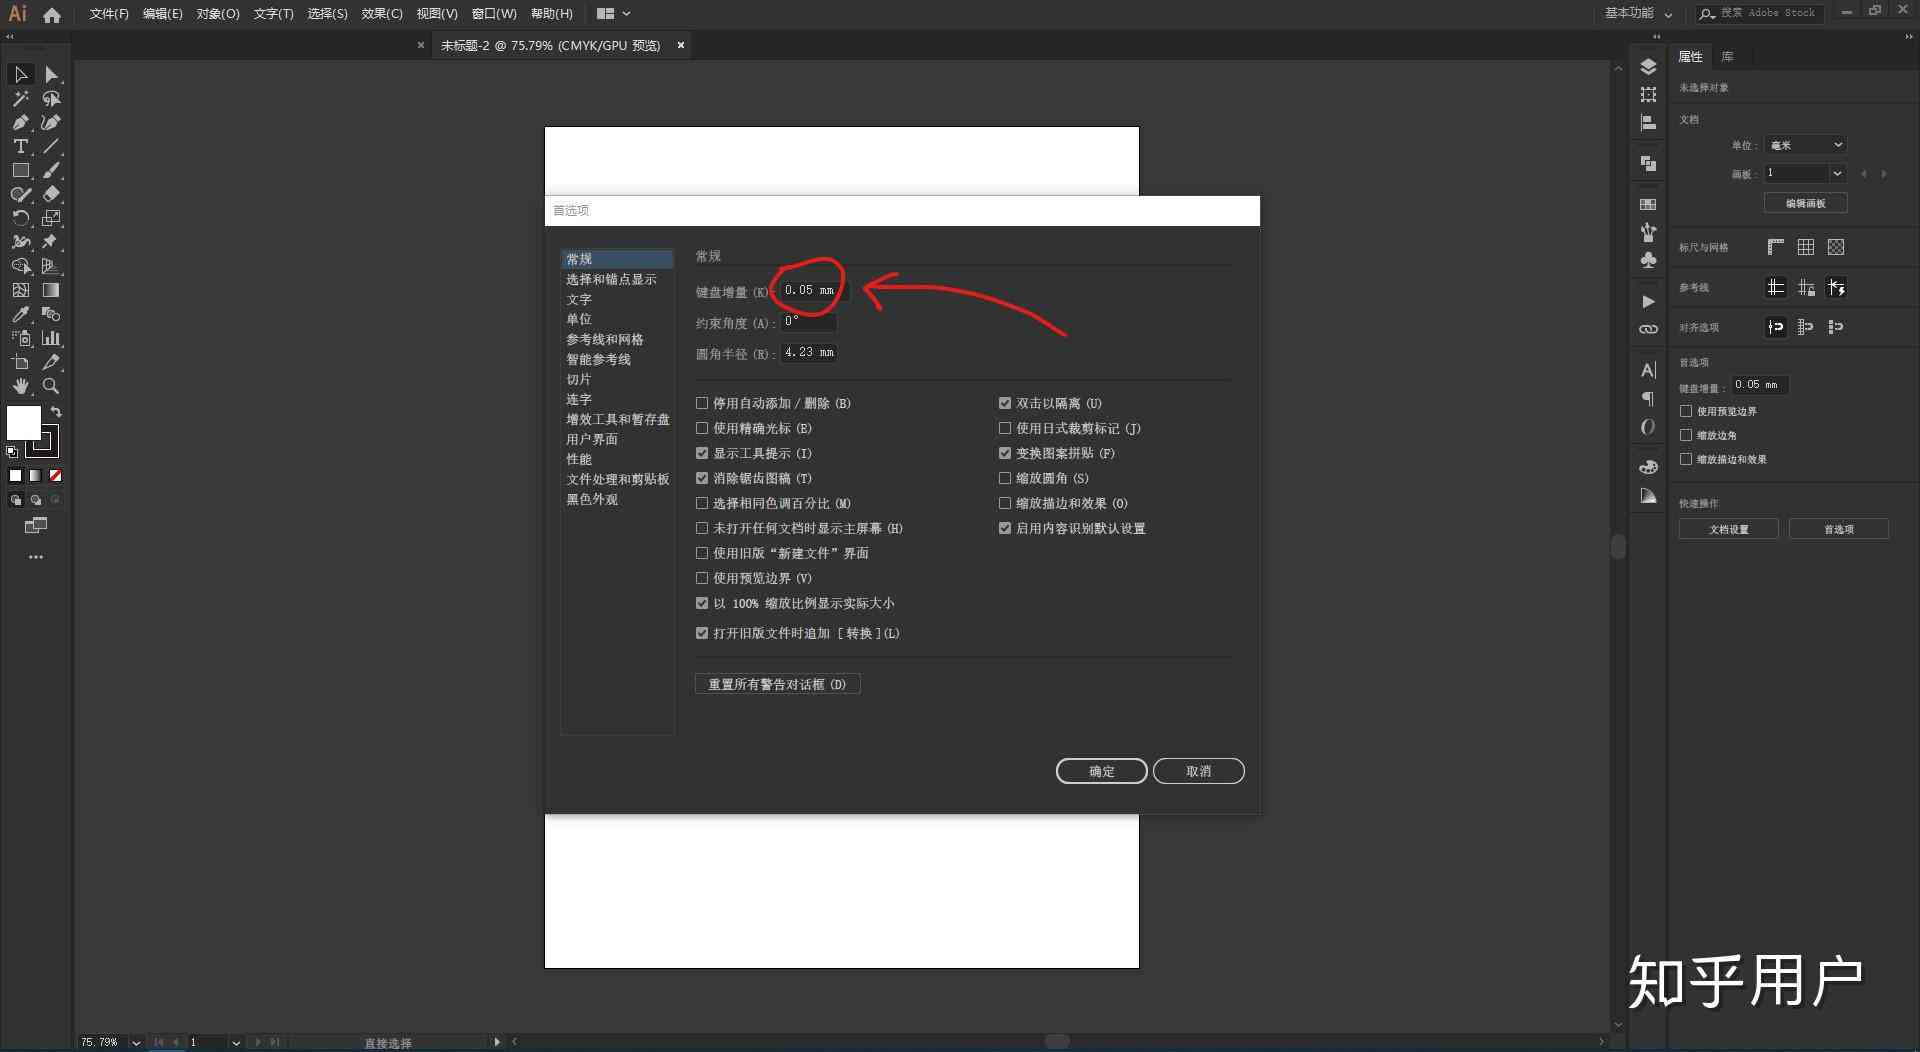Enable 缩放圆角 checkbox in dialog
Viewport: 1920px width, 1052px height.
click(x=1005, y=478)
